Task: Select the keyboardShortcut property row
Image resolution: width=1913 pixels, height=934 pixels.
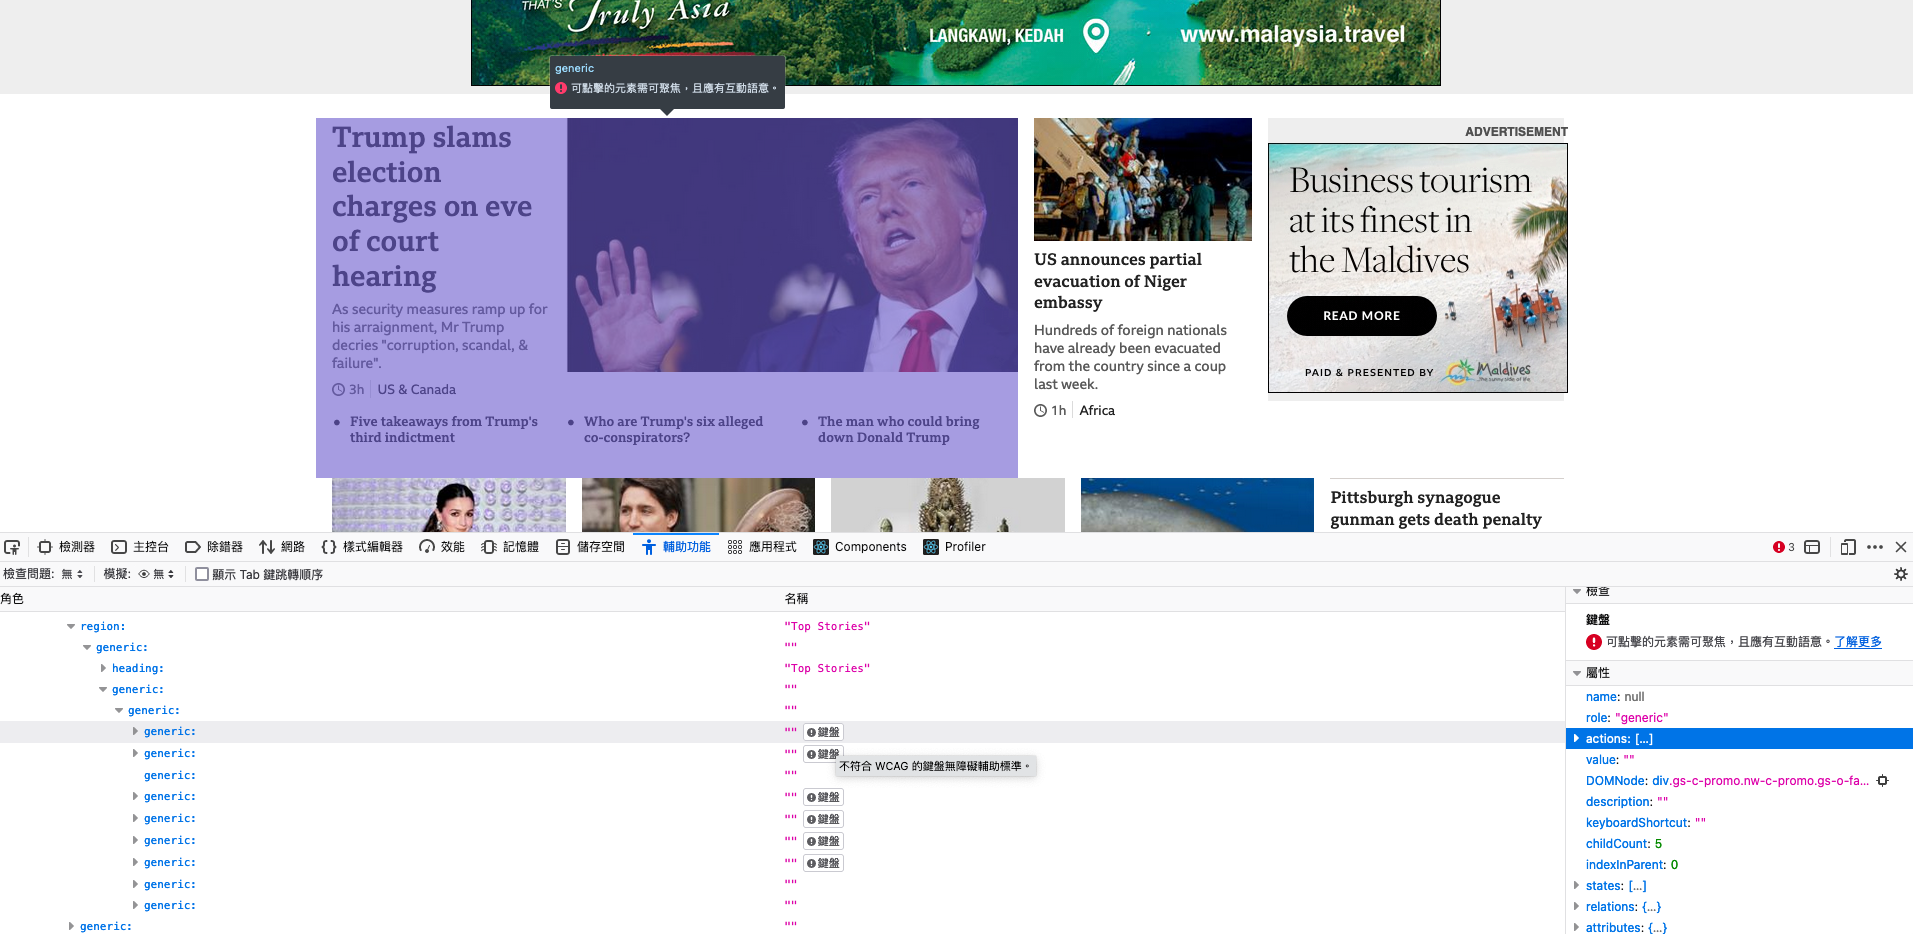Action: pos(1739,823)
